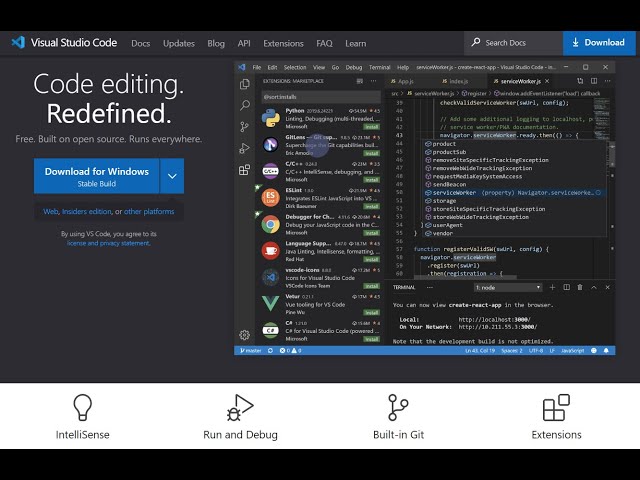Open the File menu in the editor
The width and height of the screenshot is (640, 480).
[256, 67]
